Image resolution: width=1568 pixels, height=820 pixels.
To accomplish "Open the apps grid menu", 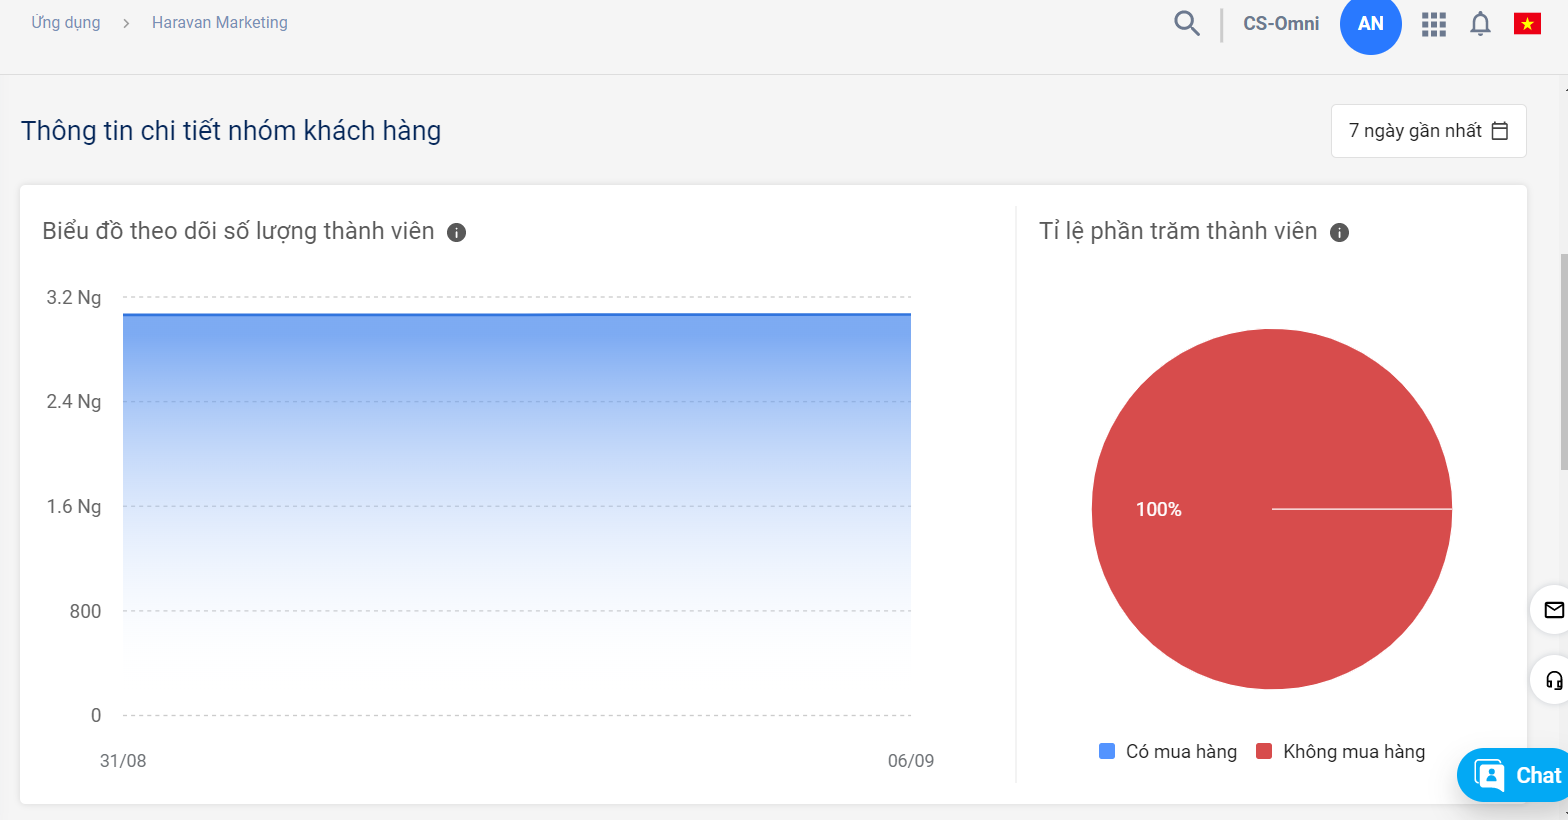I will point(1434,24).
